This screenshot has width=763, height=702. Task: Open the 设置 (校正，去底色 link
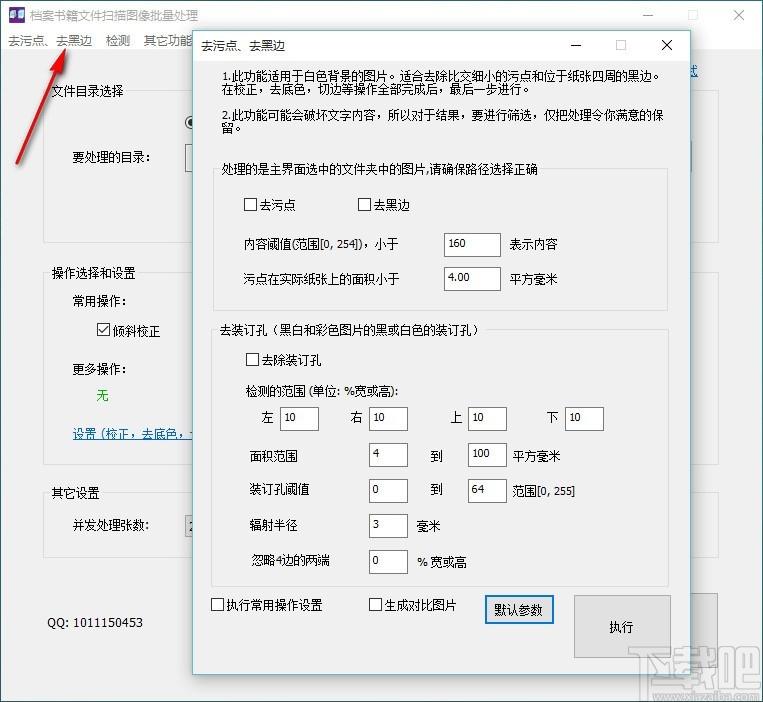pyautogui.click(x=132, y=433)
